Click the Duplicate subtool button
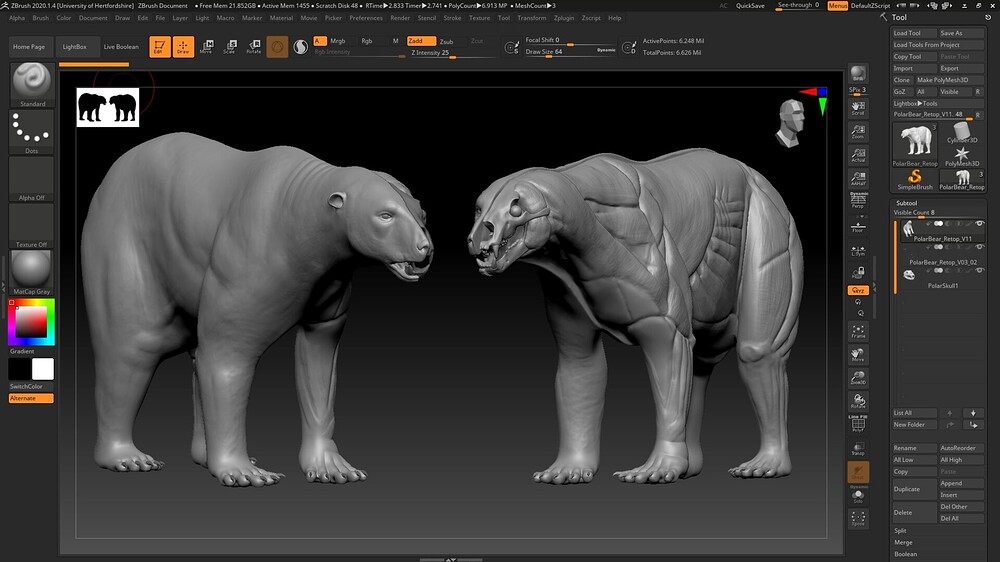 tap(915, 489)
